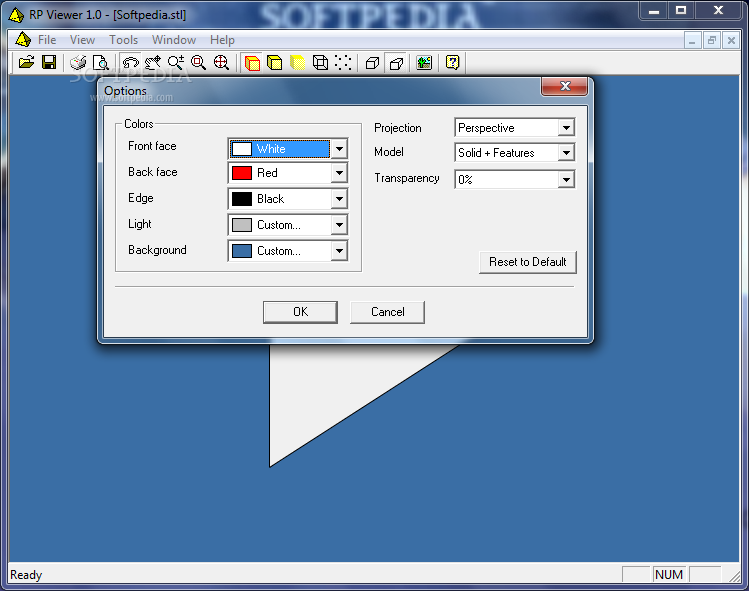
Task: Click the red Back face swatch
Action: pyautogui.click(x=242, y=172)
